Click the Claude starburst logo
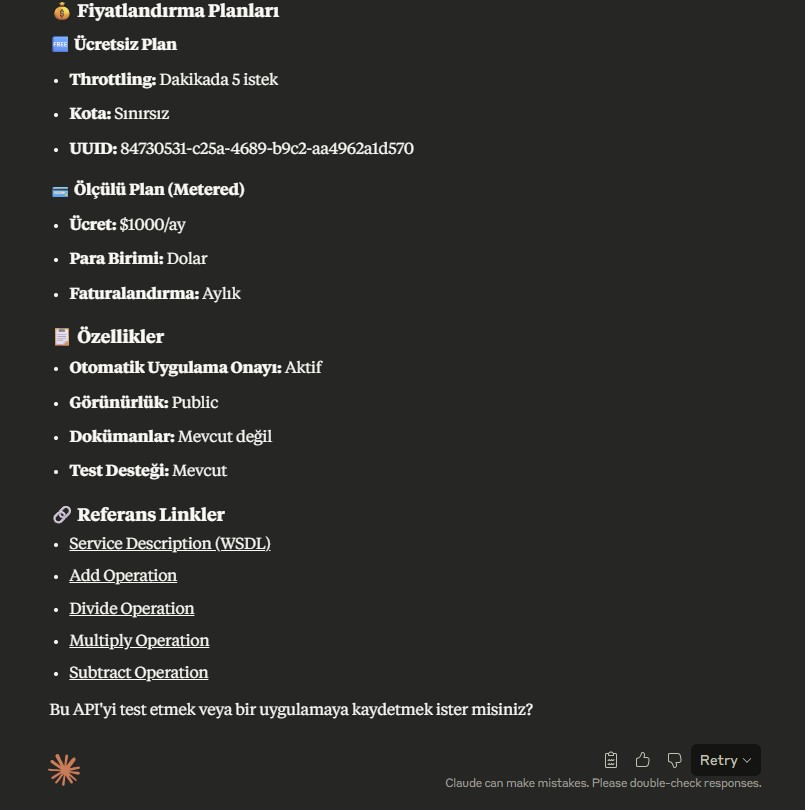This screenshot has height=810, width=805. [x=64, y=769]
